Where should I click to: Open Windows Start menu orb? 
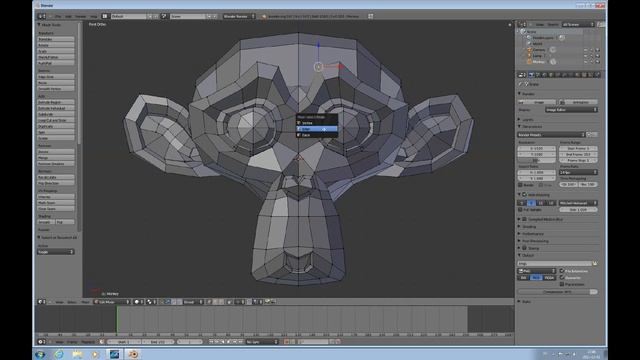pyautogui.click(x=40, y=354)
